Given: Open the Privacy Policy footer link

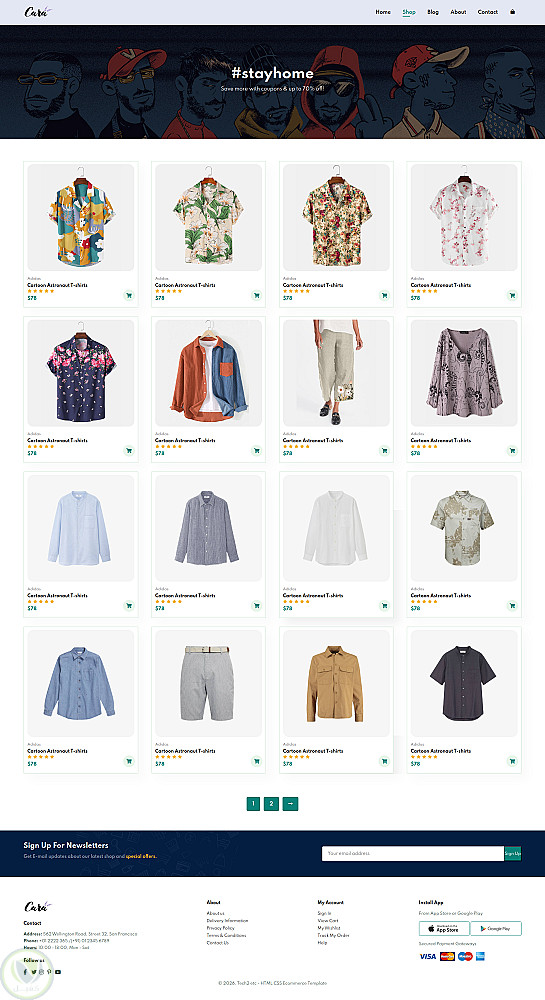Looking at the screenshot, I should coord(221,928).
